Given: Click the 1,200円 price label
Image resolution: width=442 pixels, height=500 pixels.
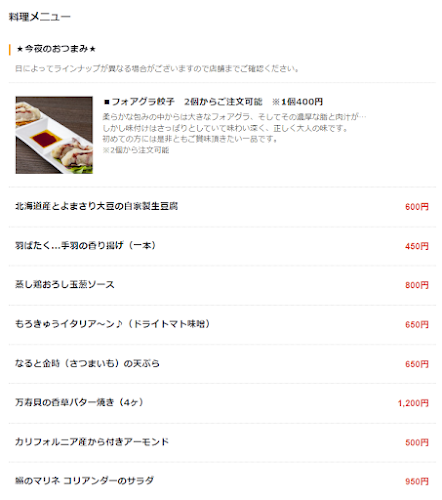Looking at the screenshot, I should coord(413,403).
